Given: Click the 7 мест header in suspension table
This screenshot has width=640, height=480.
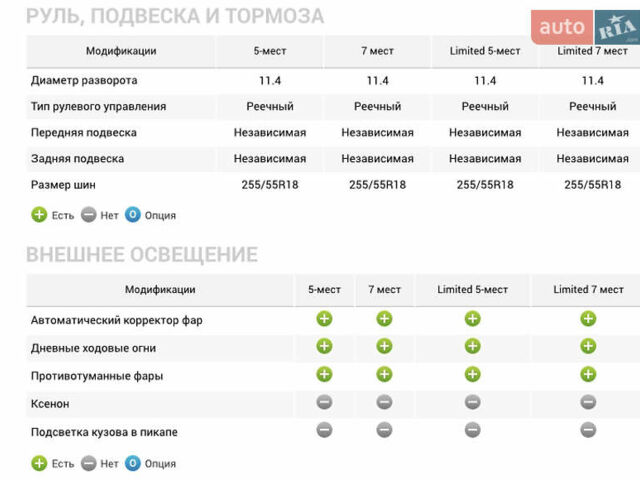Looking at the screenshot, I should (378, 51).
